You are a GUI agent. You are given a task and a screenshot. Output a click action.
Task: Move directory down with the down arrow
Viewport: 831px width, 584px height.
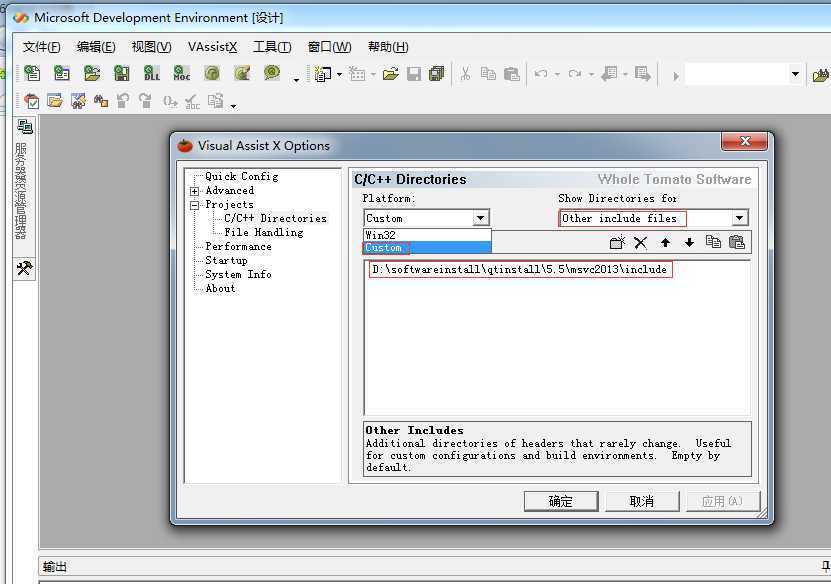point(689,243)
